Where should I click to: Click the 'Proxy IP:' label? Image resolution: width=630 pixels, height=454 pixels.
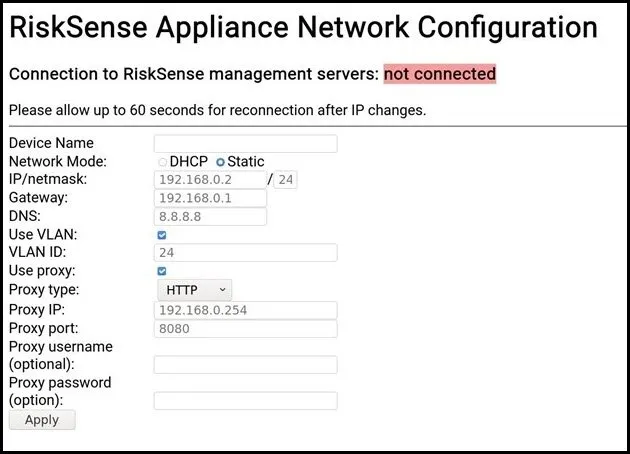[37, 310]
